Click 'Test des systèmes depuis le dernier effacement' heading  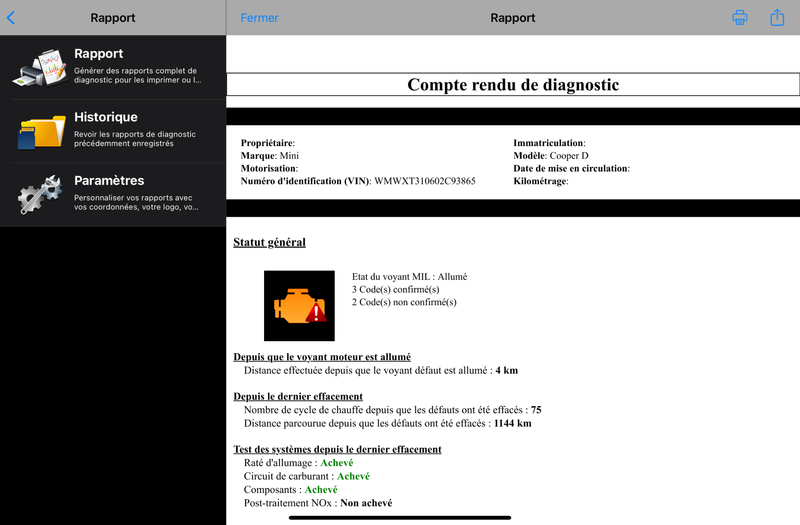[337, 449]
